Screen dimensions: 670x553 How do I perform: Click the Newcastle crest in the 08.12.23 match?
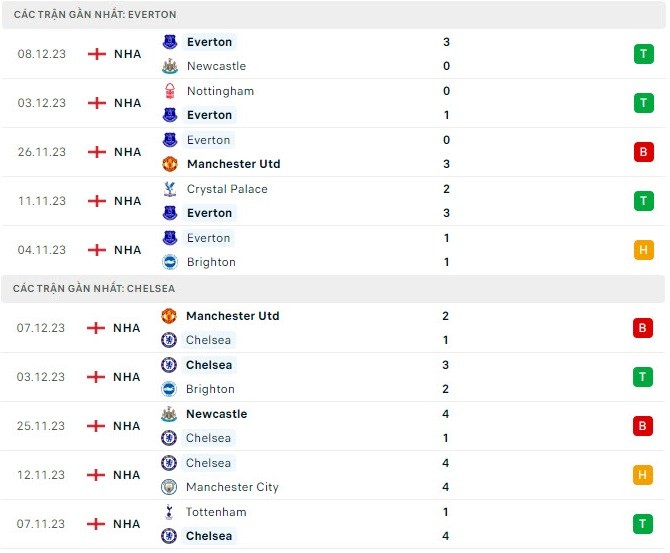pos(170,66)
